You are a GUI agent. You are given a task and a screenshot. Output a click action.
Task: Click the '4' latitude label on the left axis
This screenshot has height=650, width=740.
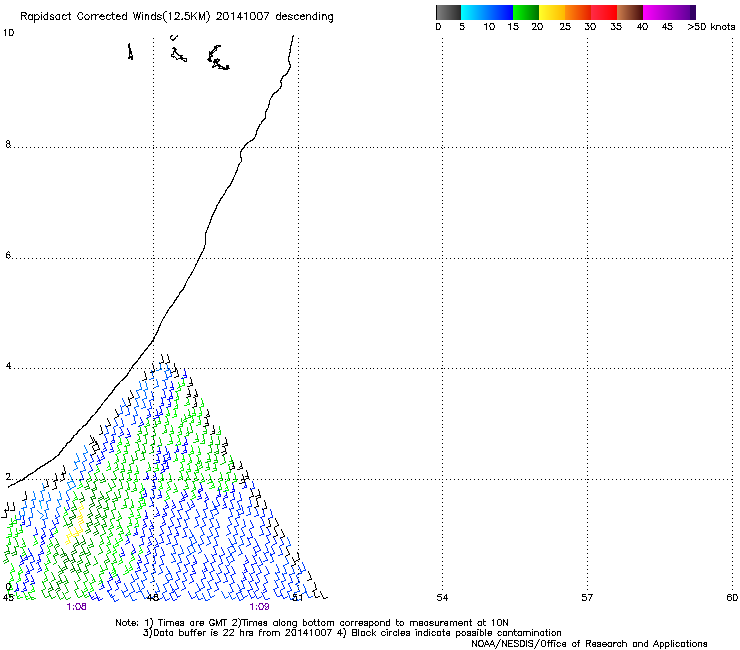click(8, 366)
